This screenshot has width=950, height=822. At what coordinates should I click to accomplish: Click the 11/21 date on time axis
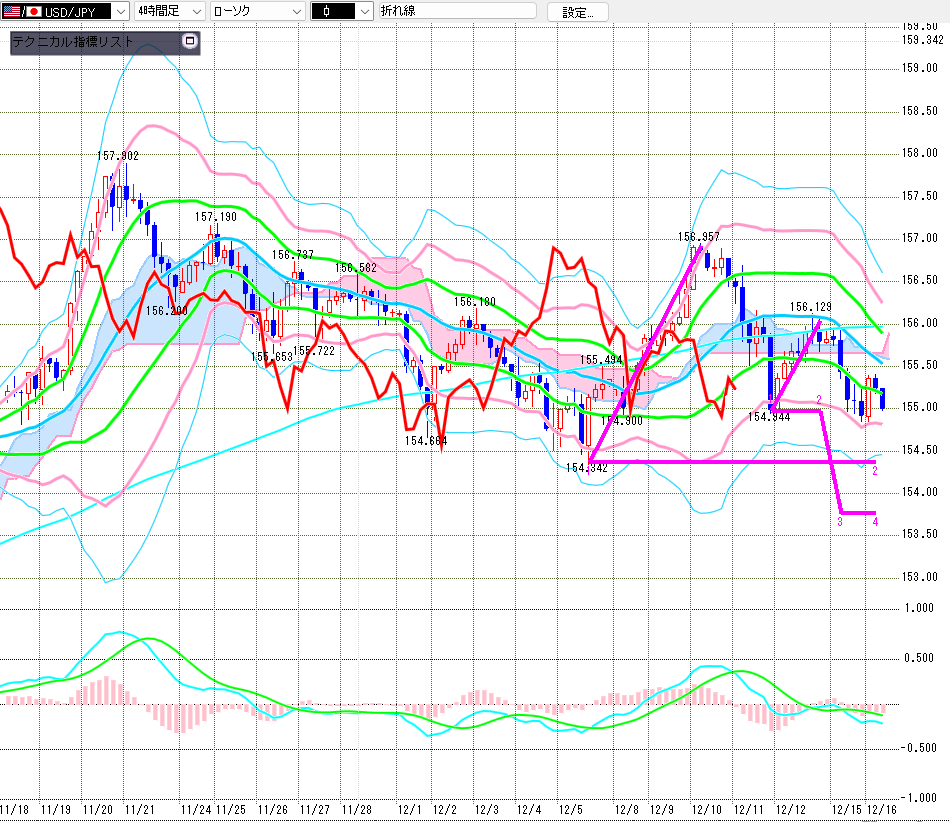(140, 808)
